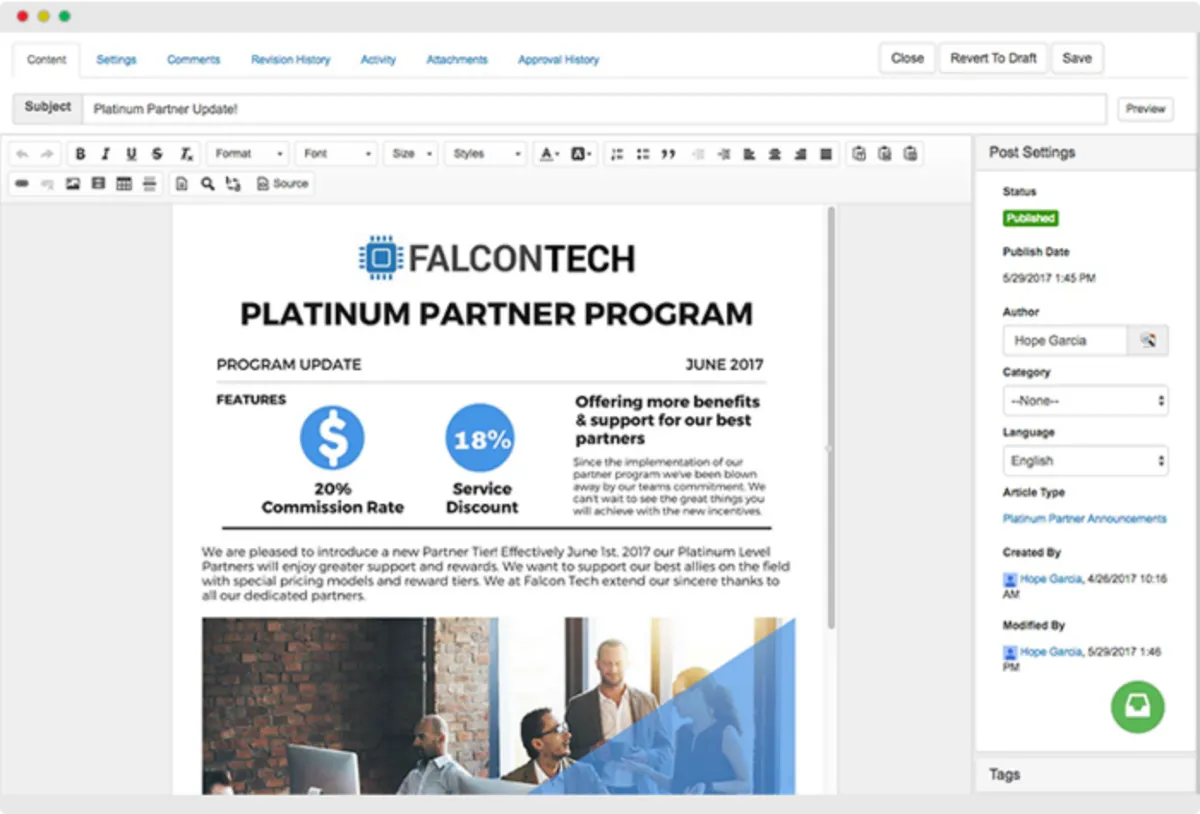Expand the Tags panel
Viewport: 1200px width, 814px height.
(1085, 775)
